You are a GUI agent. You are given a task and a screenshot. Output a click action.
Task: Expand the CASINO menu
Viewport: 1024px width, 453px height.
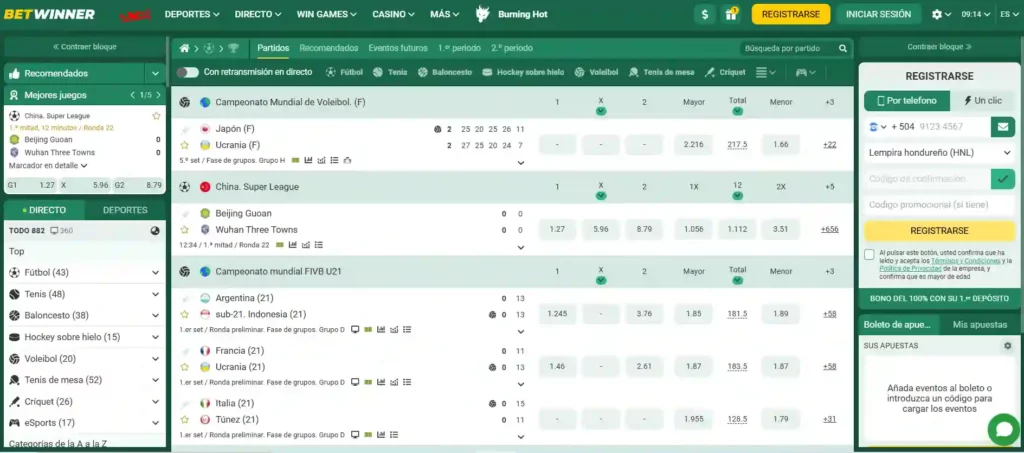394,14
